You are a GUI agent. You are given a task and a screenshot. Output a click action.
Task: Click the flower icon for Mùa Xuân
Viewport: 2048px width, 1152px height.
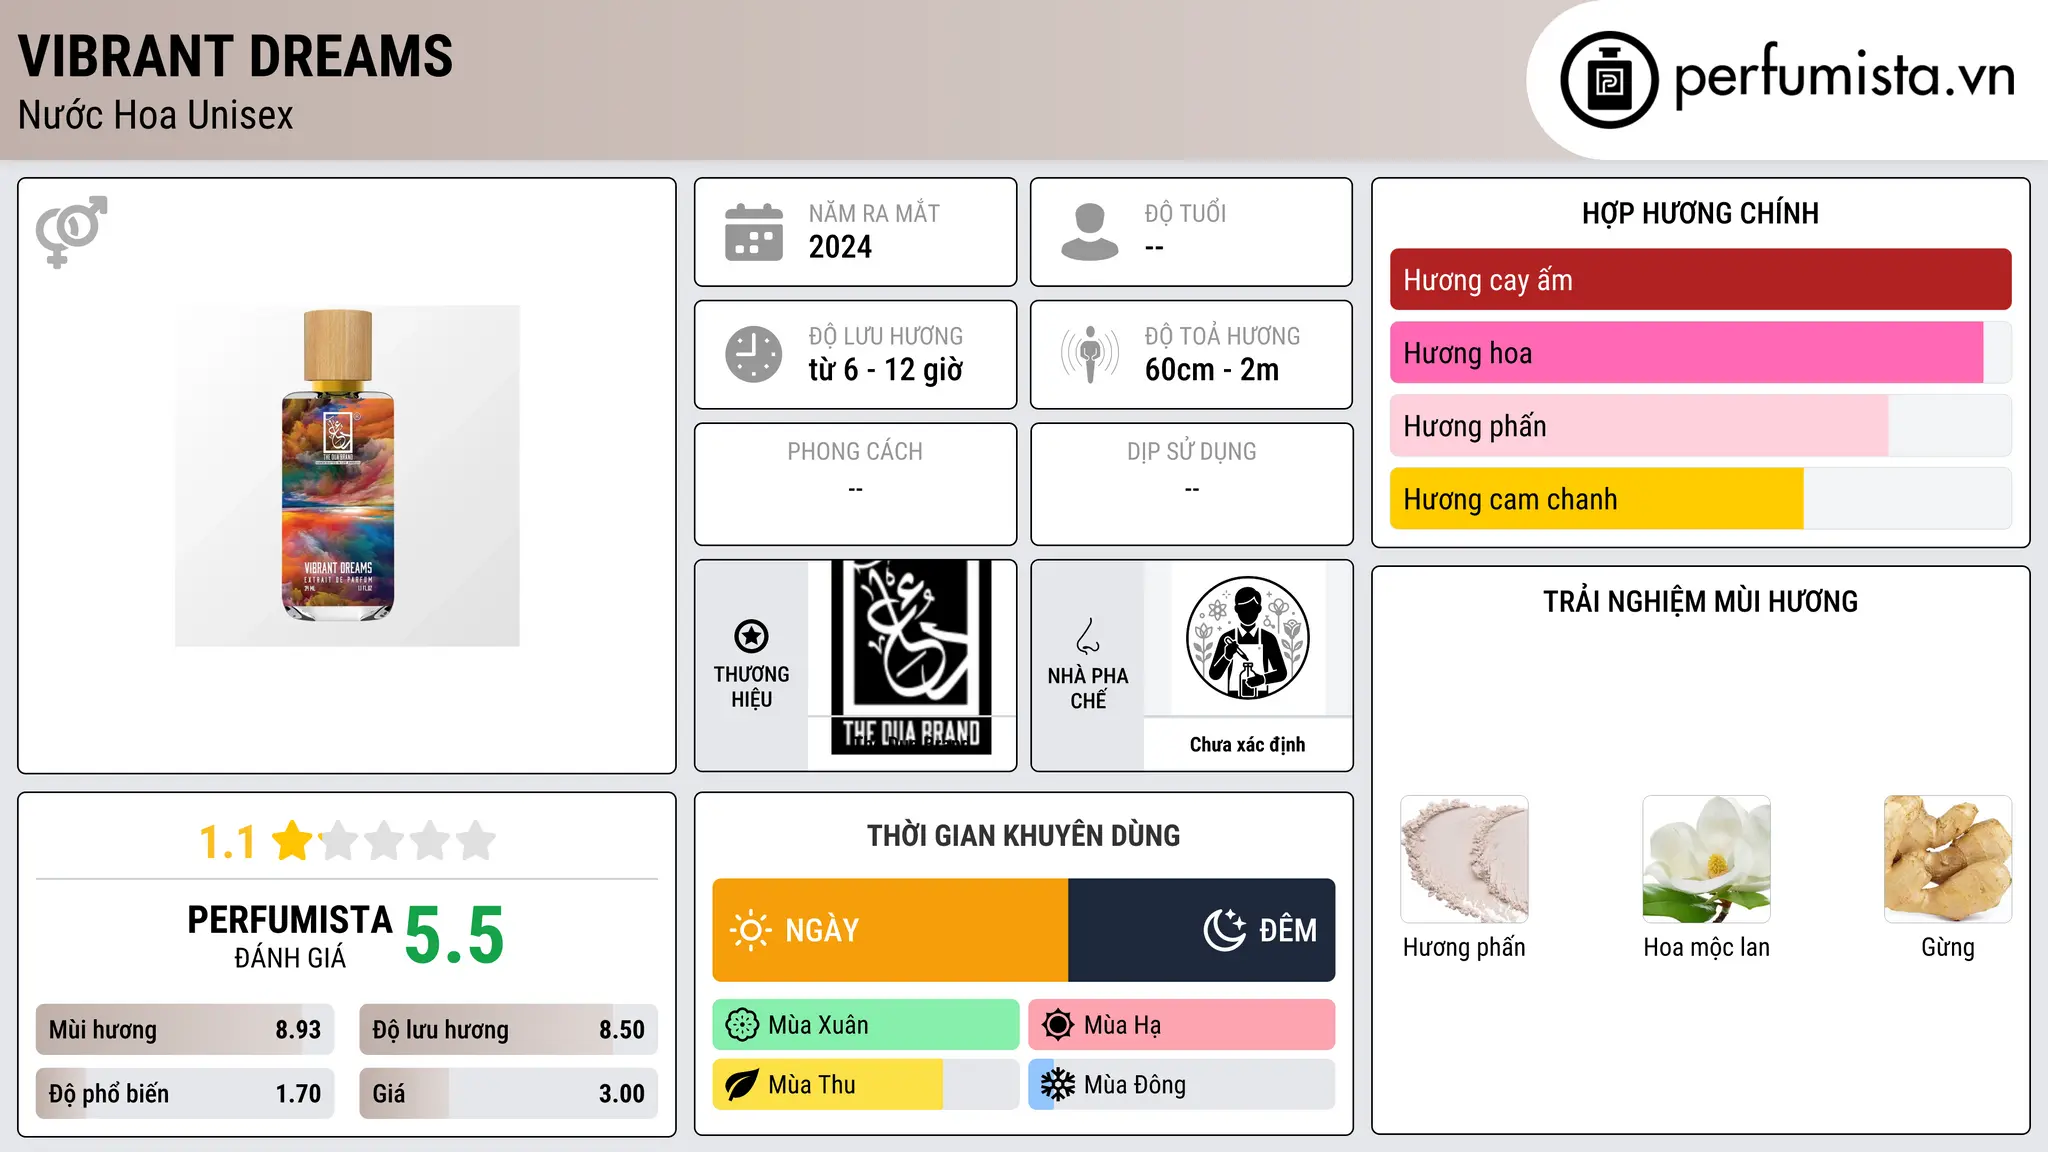[x=742, y=1025]
